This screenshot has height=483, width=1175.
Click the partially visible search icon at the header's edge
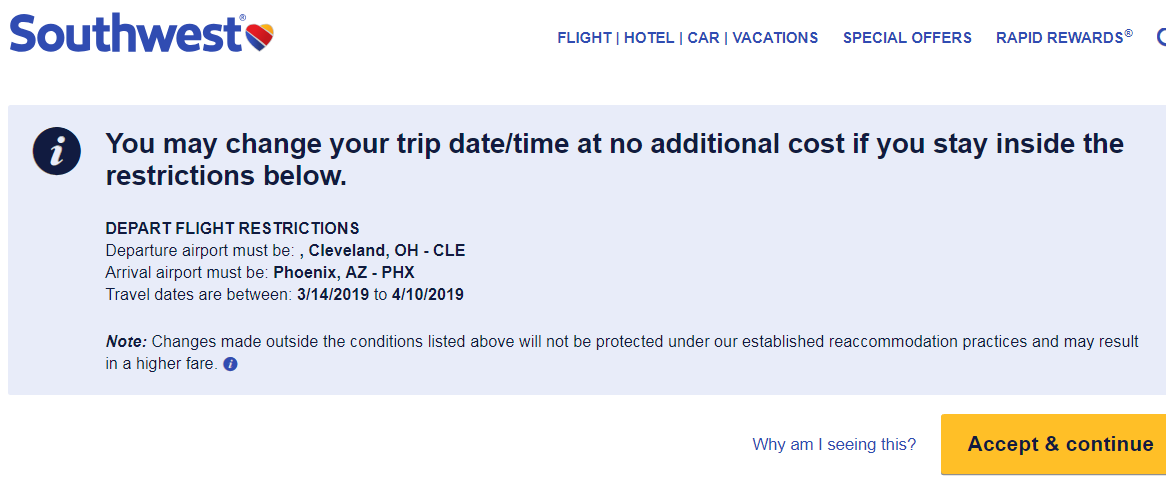1166,38
